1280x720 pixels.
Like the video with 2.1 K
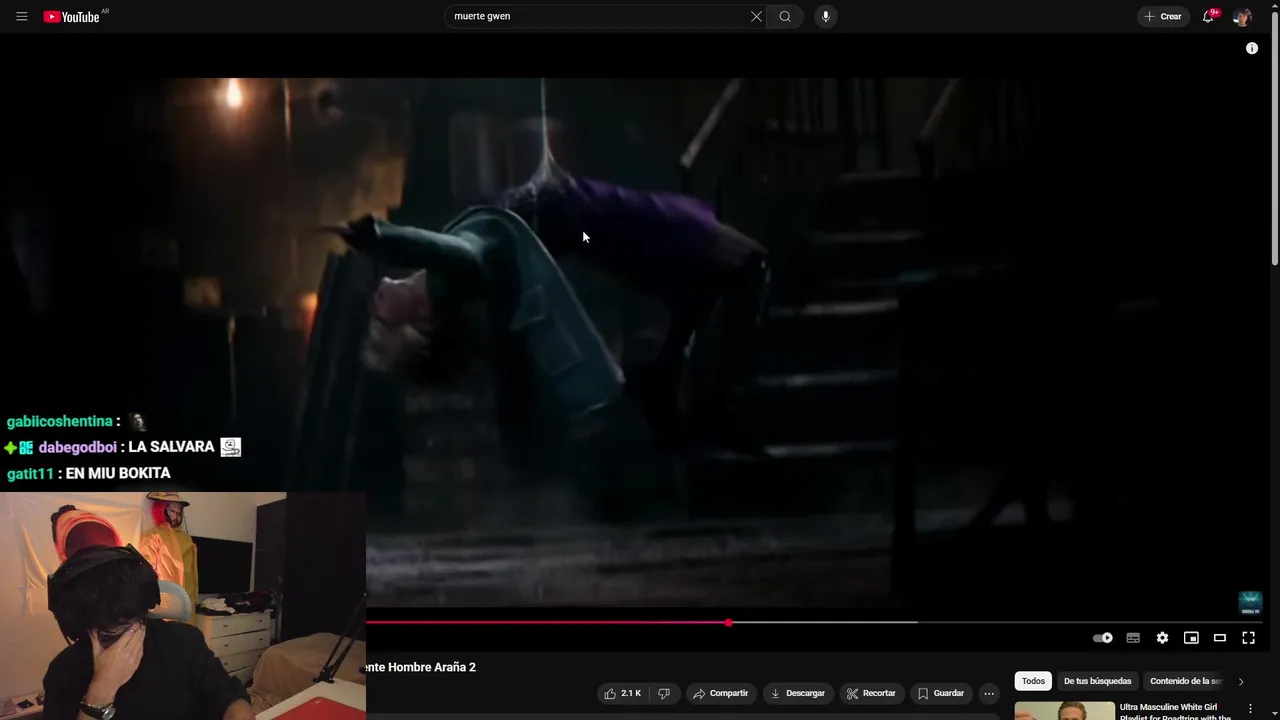623,693
